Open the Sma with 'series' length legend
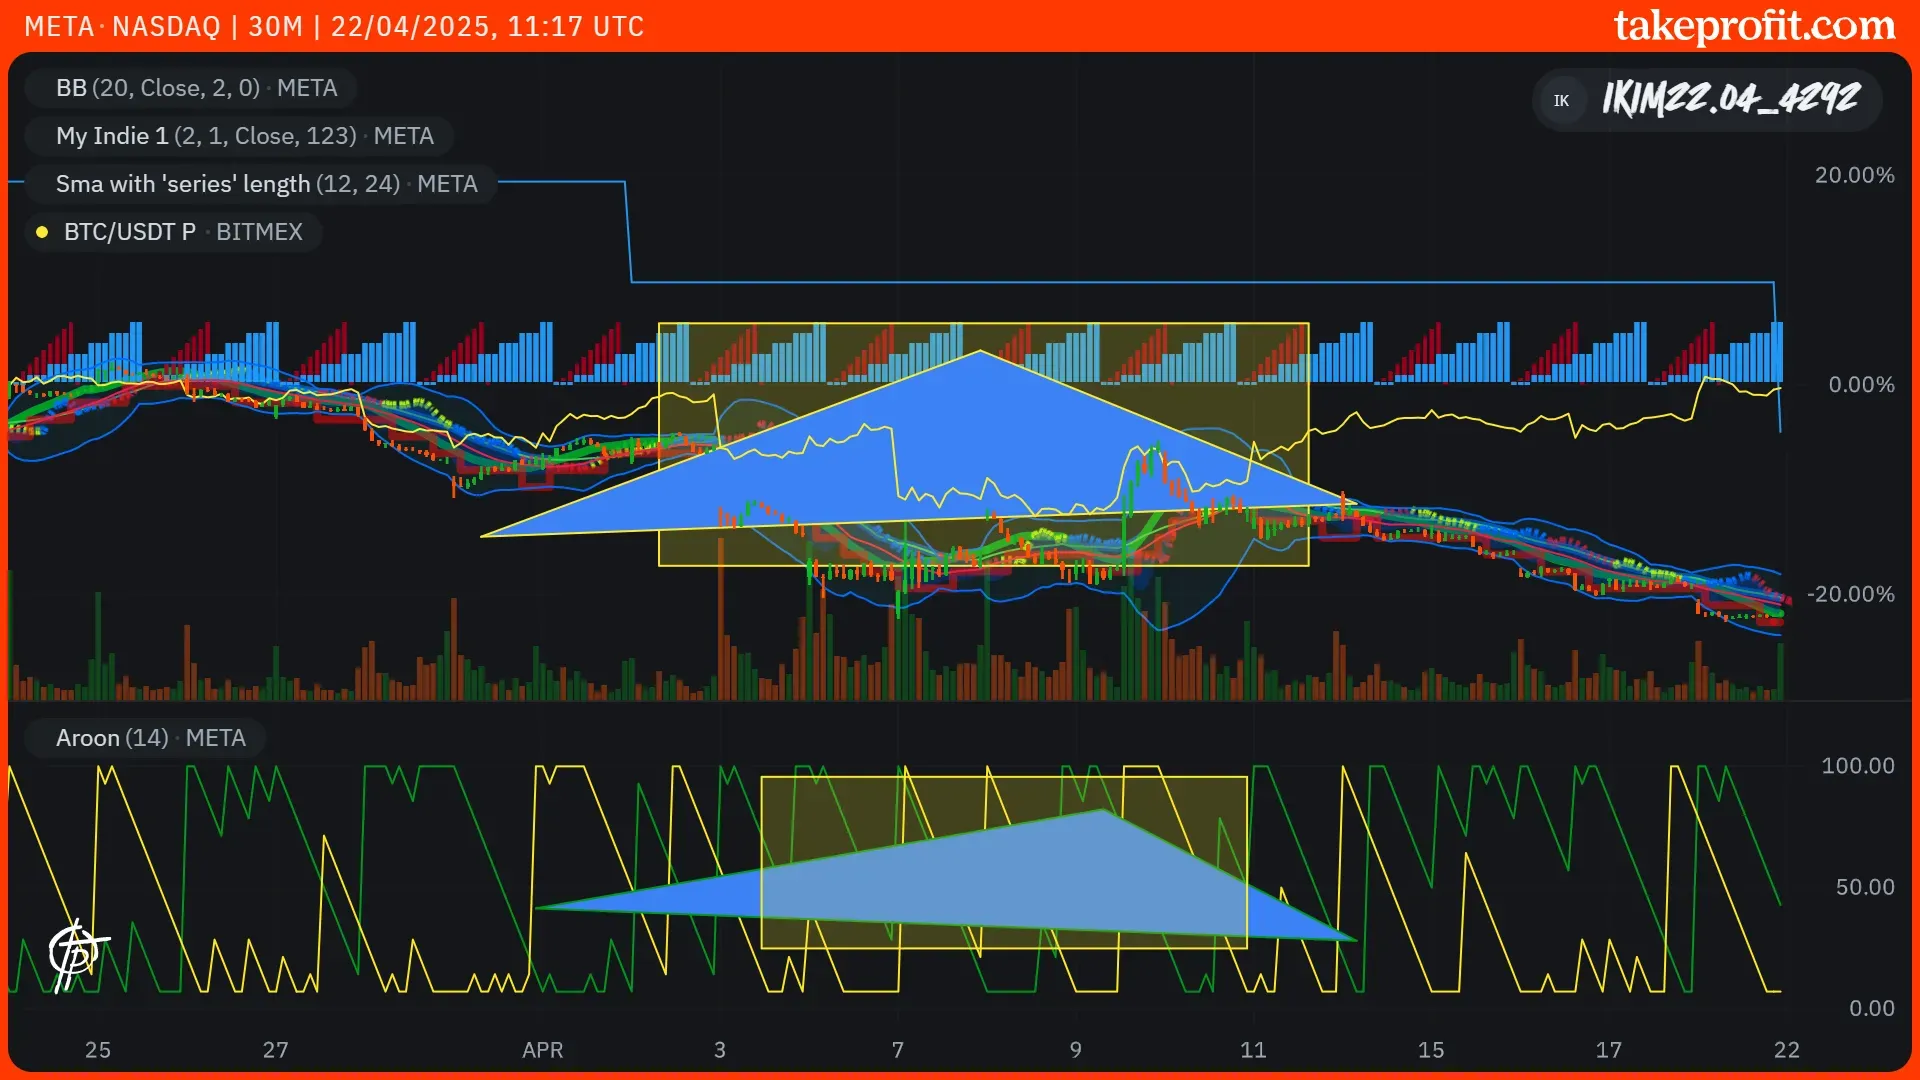The image size is (1920, 1080). click(x=266, y=184)
